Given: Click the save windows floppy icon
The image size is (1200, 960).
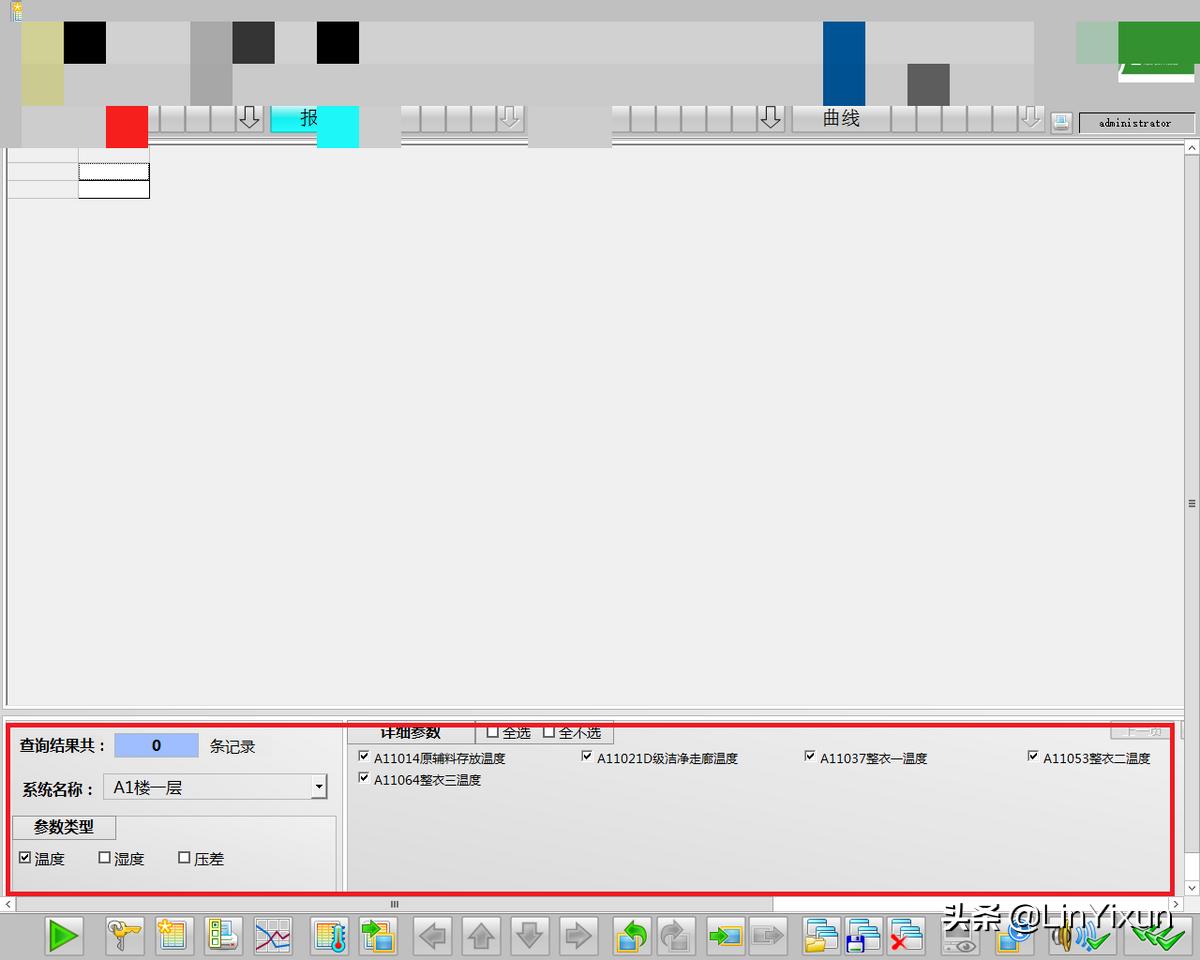Looking at the screenshot, I should point(864,936).
